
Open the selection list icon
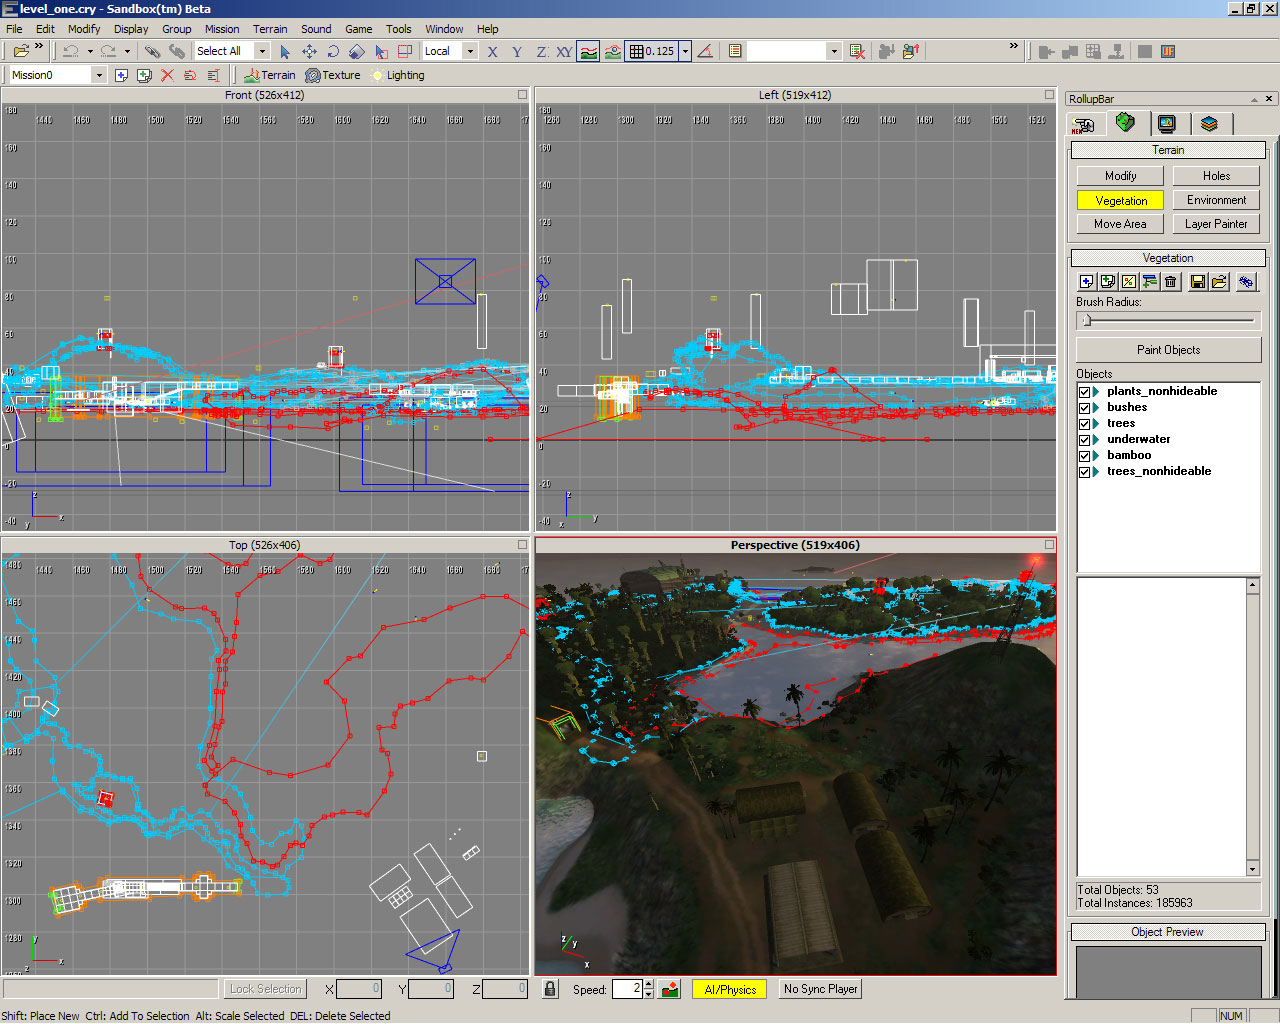tap(735, 51)
